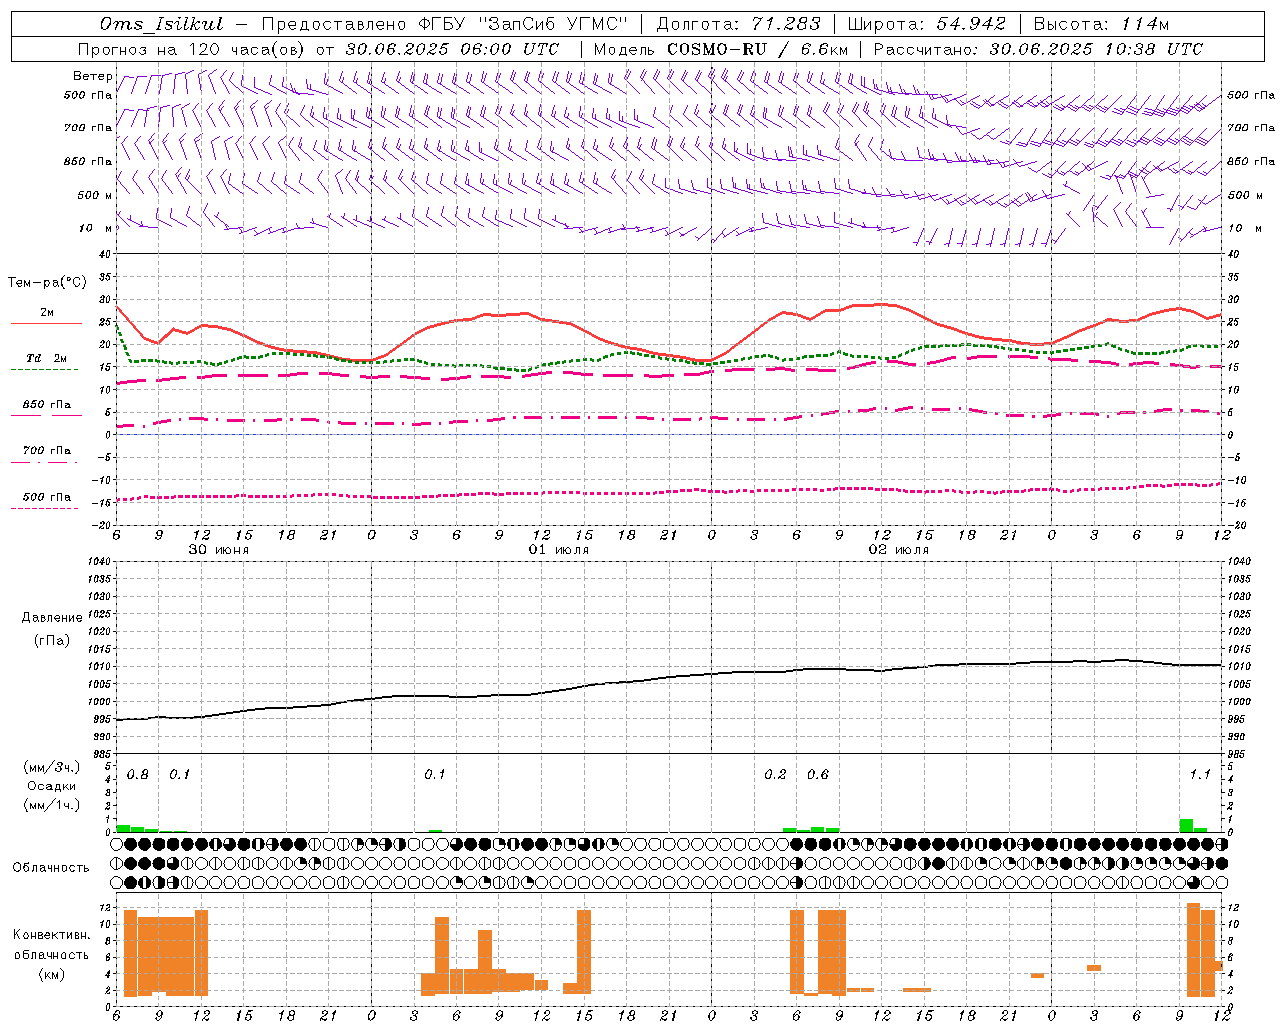Screen dimensions: 1280x1024
Task: Click the Осадки precipitation label
Action: (x=52, y=786)
